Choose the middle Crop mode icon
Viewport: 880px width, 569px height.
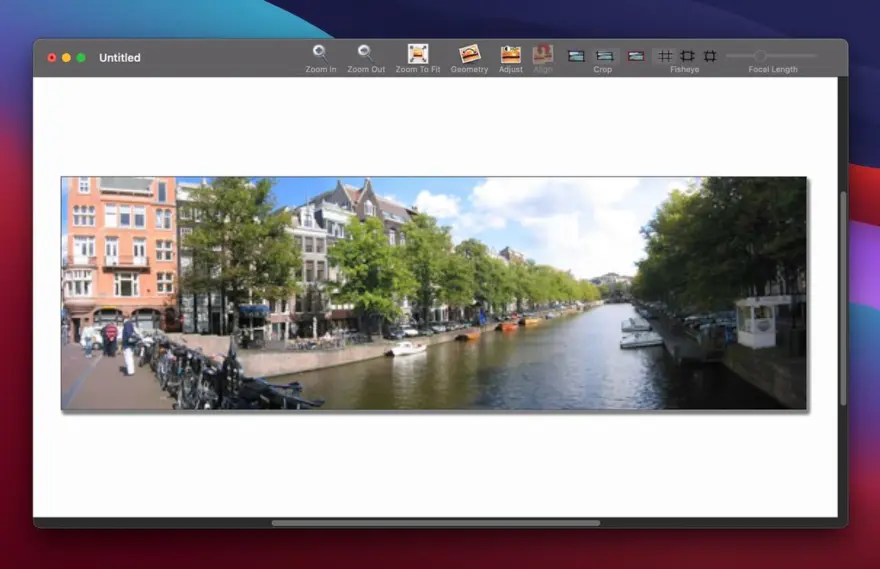604,56
